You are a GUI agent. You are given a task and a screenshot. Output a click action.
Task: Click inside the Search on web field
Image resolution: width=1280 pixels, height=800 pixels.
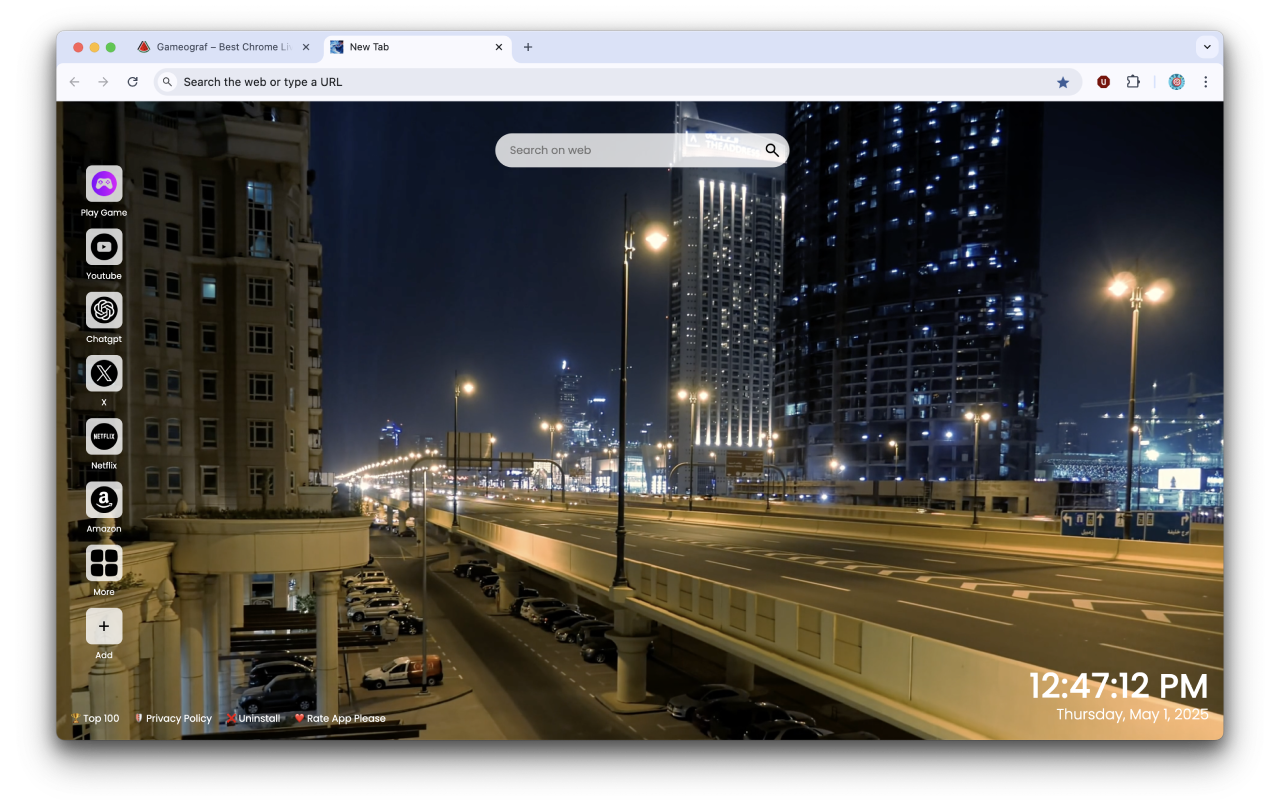(620, 149)
